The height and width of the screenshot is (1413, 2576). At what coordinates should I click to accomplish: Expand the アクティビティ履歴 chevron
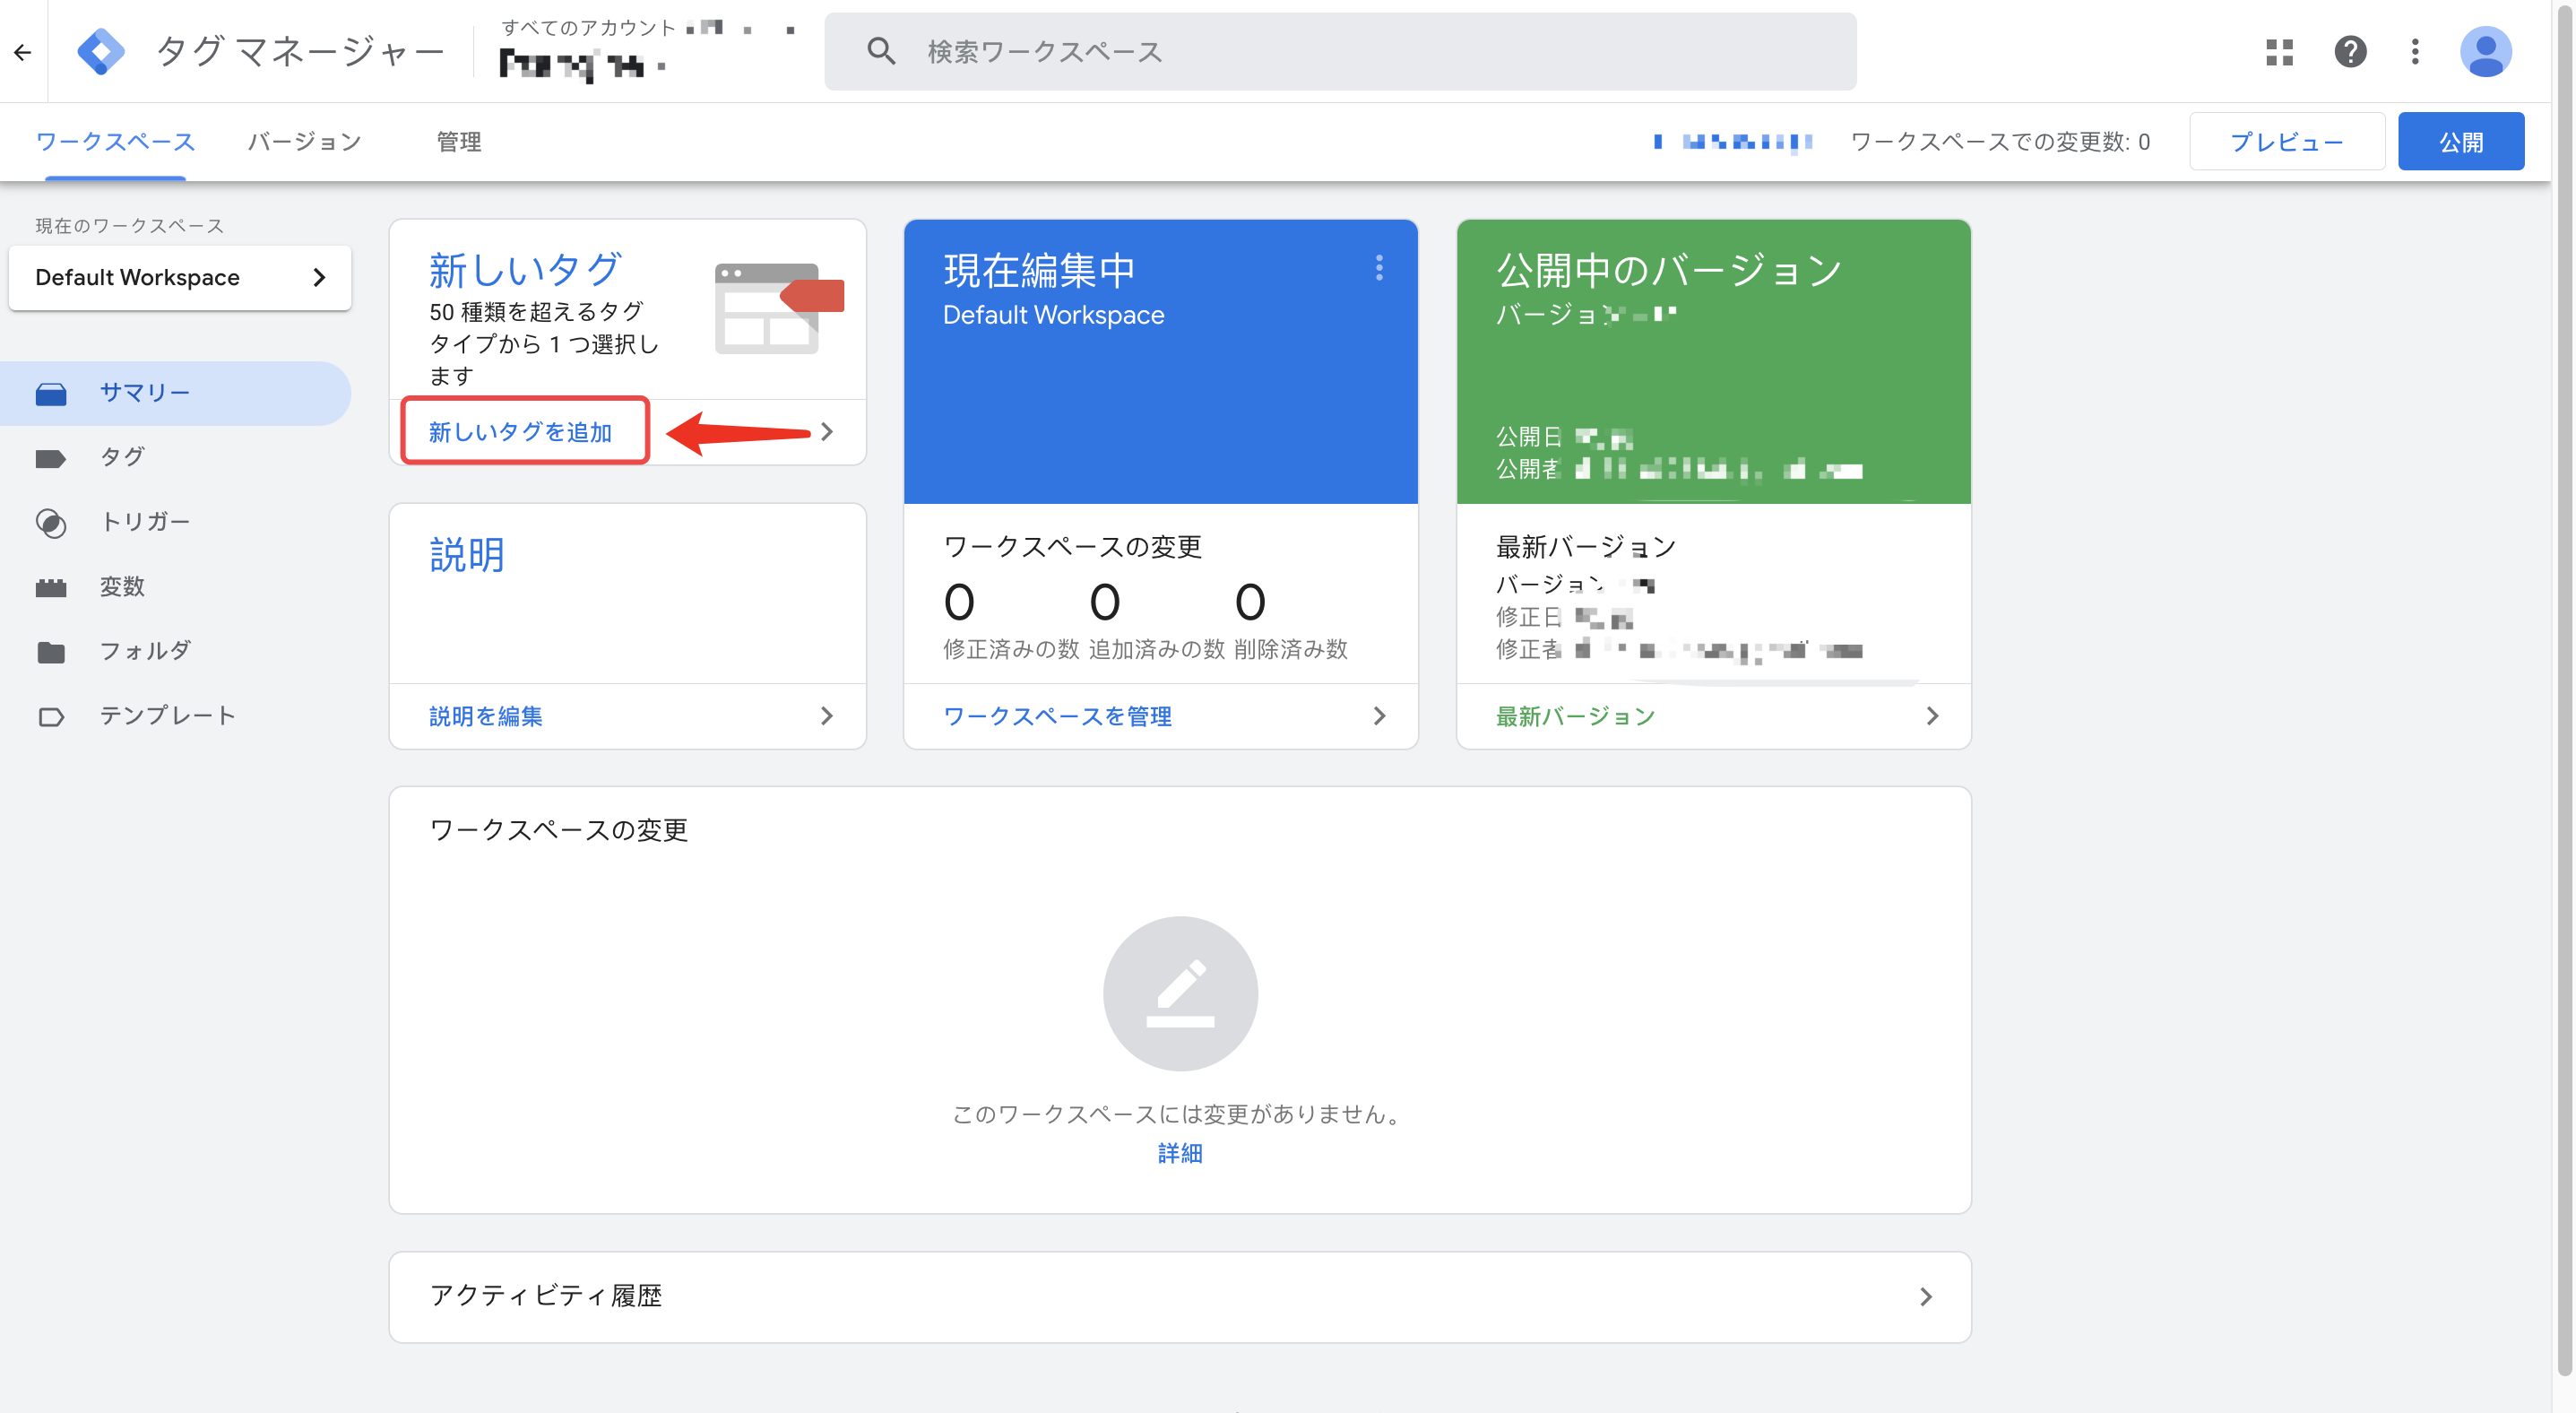click(1926, 1297)
